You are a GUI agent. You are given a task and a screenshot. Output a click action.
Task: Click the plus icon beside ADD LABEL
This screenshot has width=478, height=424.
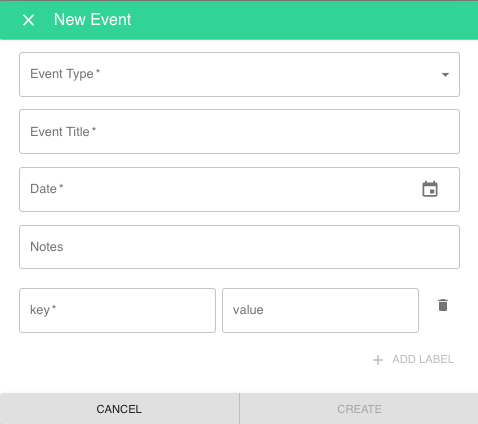pos(378,360)
